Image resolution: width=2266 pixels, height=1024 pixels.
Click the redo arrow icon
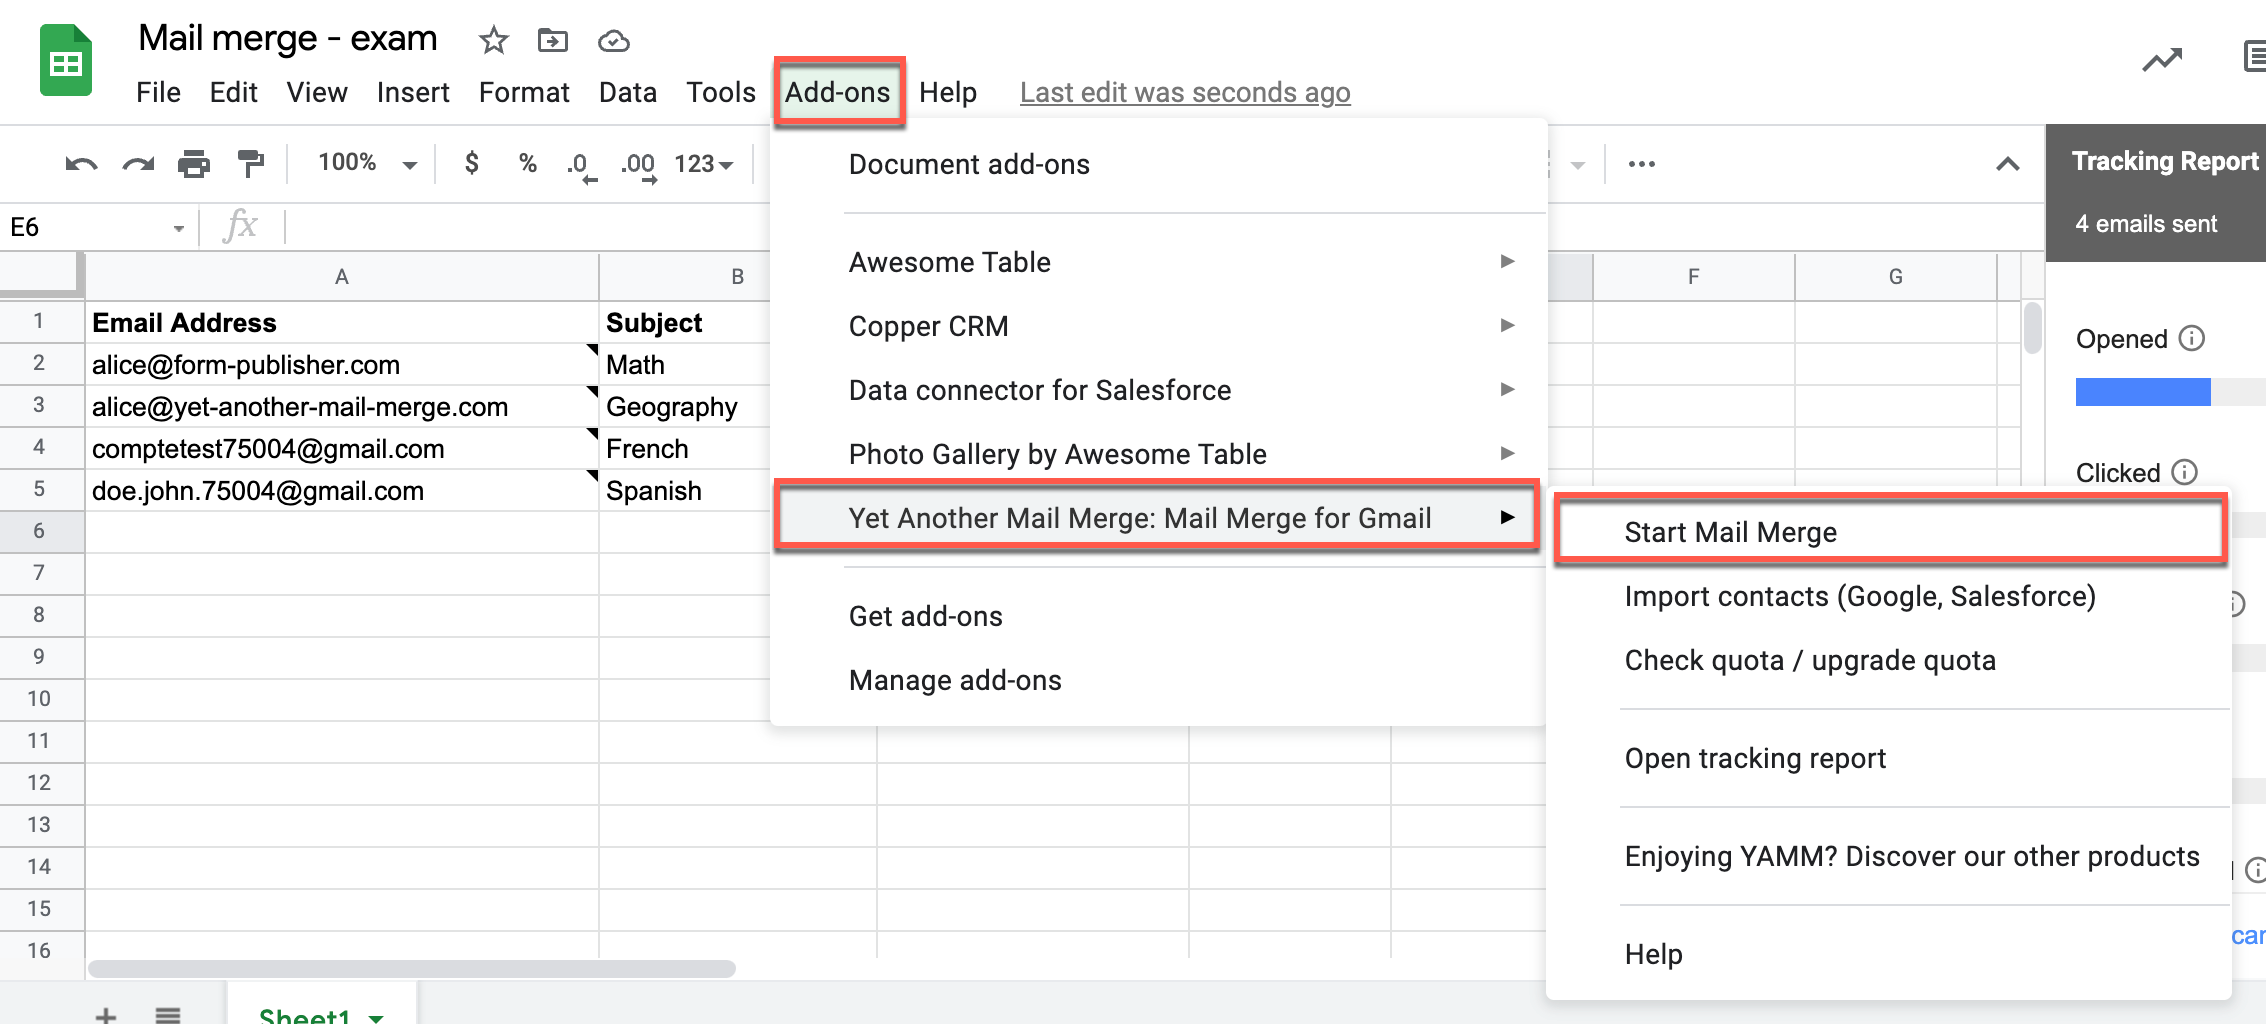138,164
